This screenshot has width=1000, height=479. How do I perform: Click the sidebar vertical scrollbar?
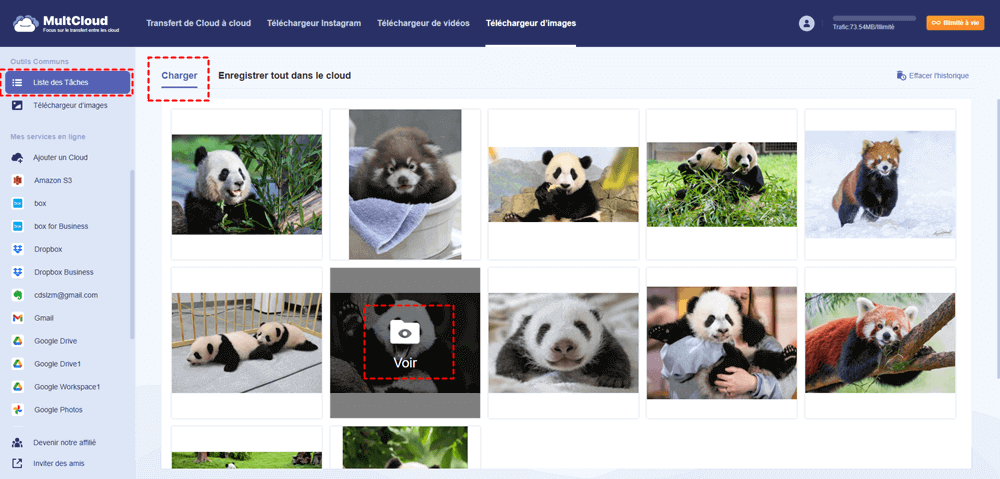(133, 254)
